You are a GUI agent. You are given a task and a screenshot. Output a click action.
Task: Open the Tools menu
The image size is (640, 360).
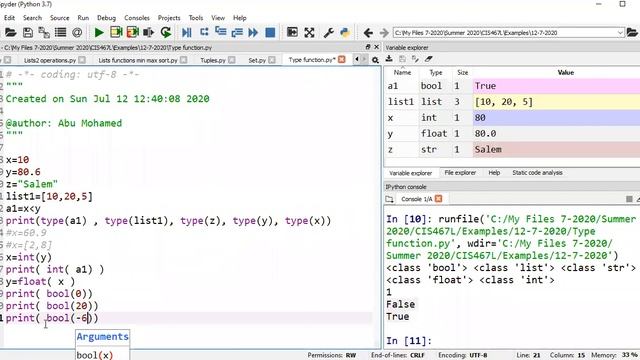[x=196, y=18]
